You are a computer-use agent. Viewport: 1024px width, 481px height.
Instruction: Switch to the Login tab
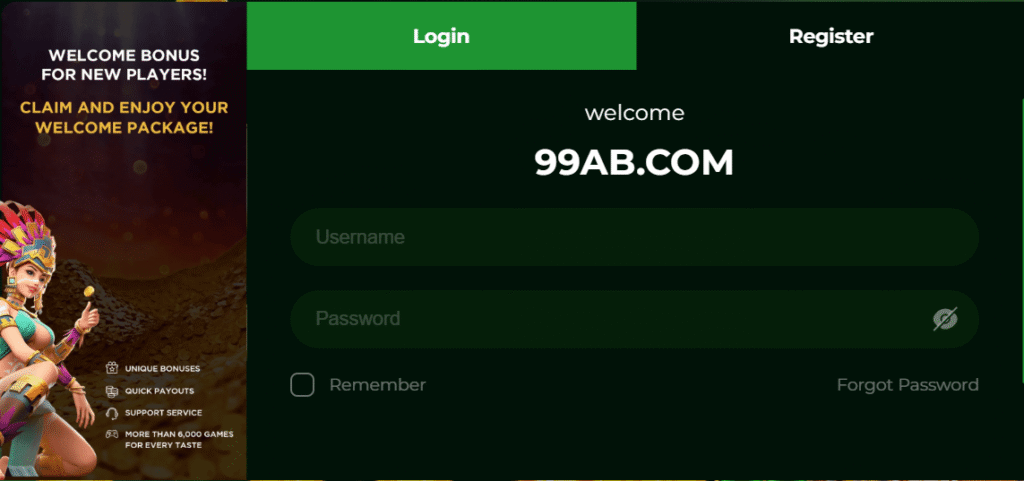tap(441, 36)
